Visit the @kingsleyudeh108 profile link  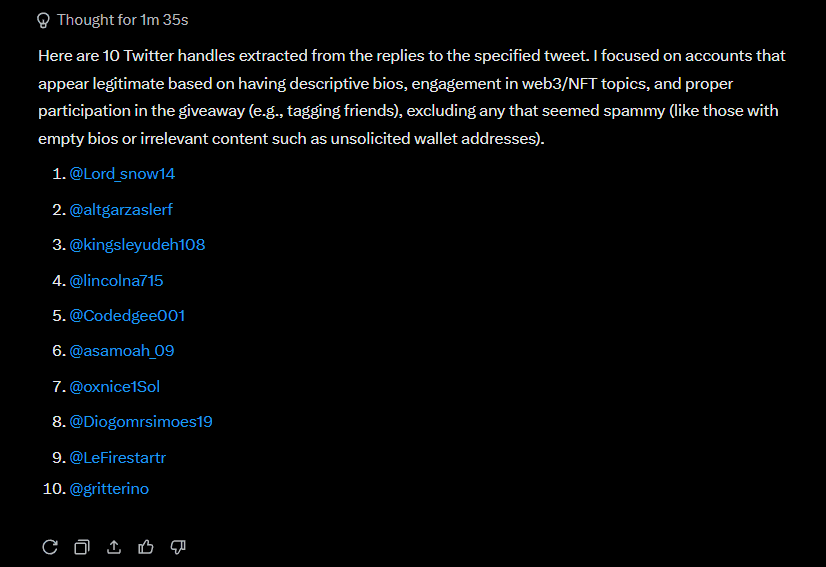click(137, 245)
